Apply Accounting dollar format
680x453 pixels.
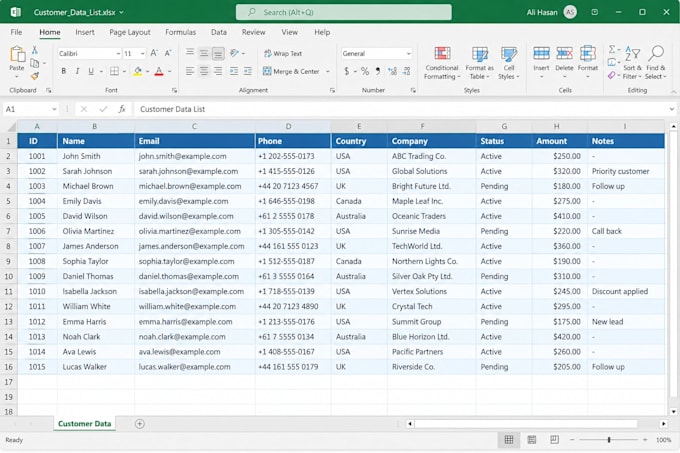(x=347, y=71)
